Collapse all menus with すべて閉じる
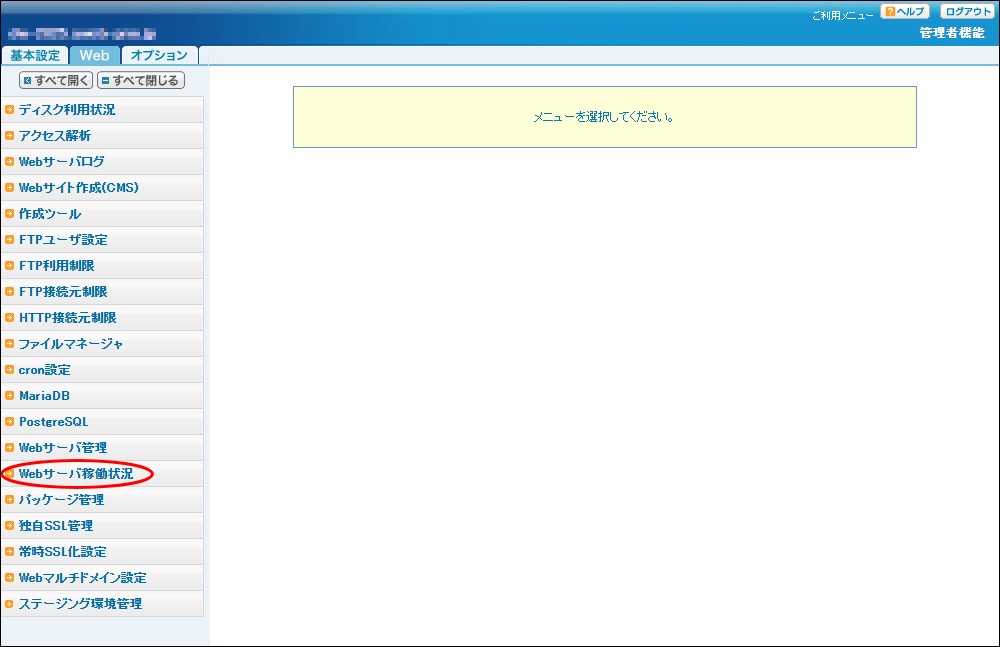 [x=141, y=80]
